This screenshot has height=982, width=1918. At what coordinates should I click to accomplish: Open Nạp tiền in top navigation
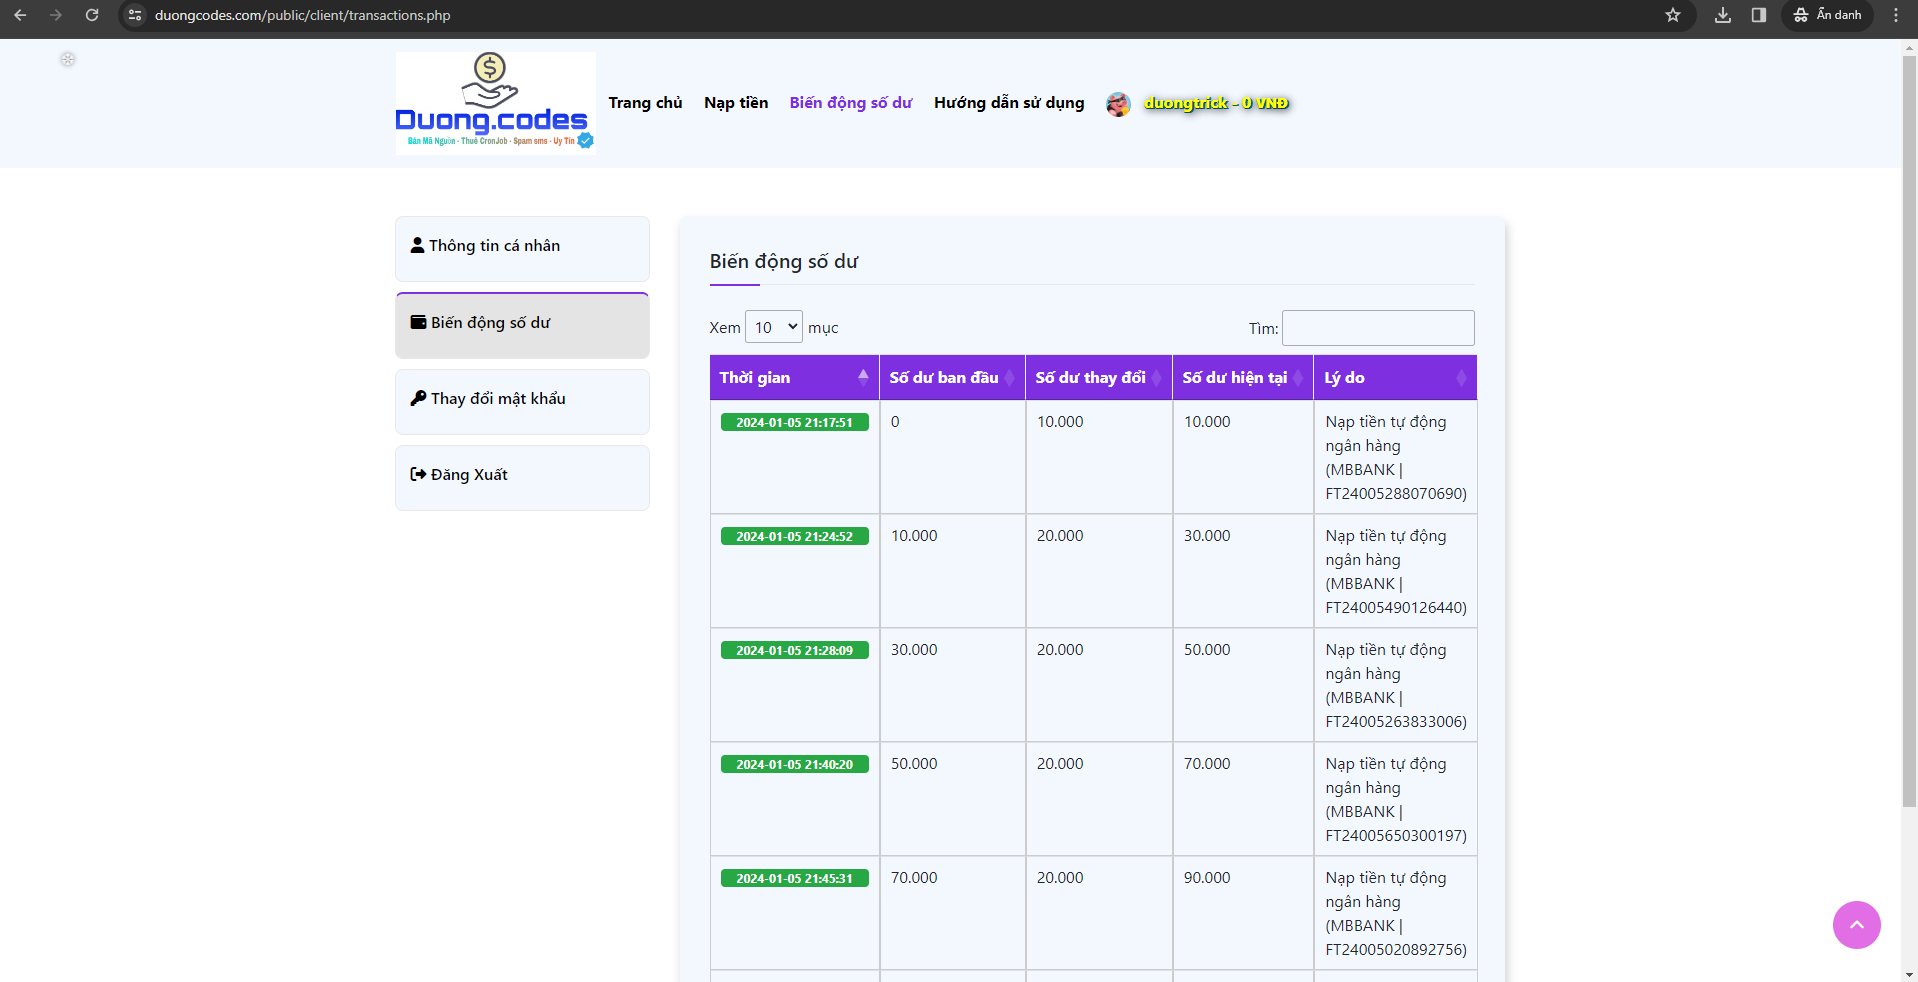(x=736, y=103)
